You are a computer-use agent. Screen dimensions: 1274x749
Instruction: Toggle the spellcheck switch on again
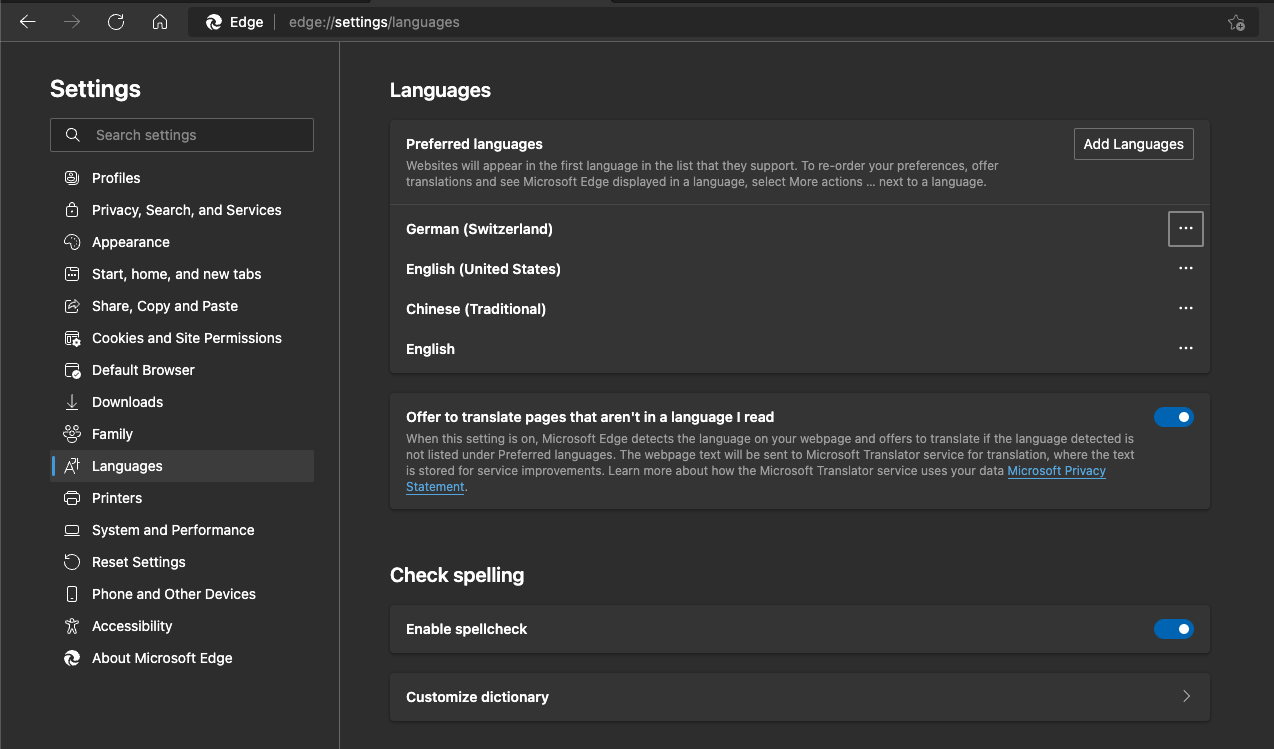(1173, 629)
